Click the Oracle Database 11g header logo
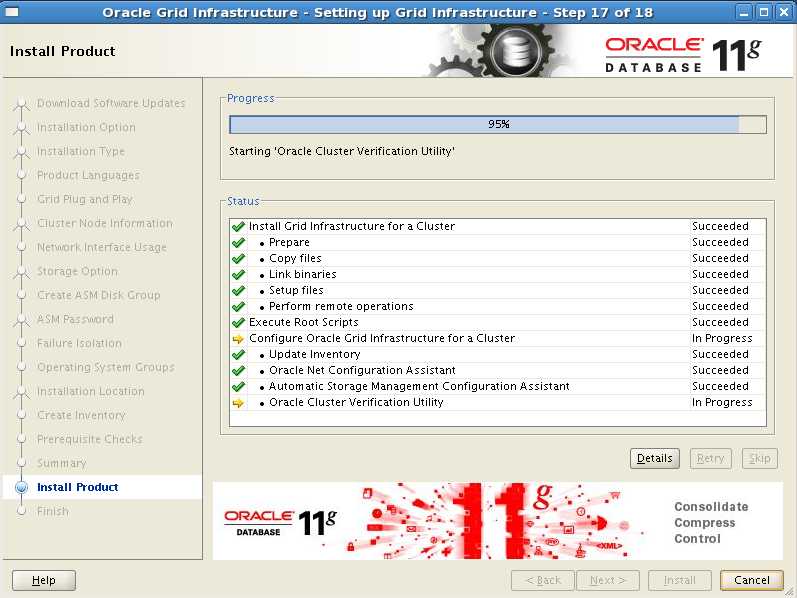 683,54
